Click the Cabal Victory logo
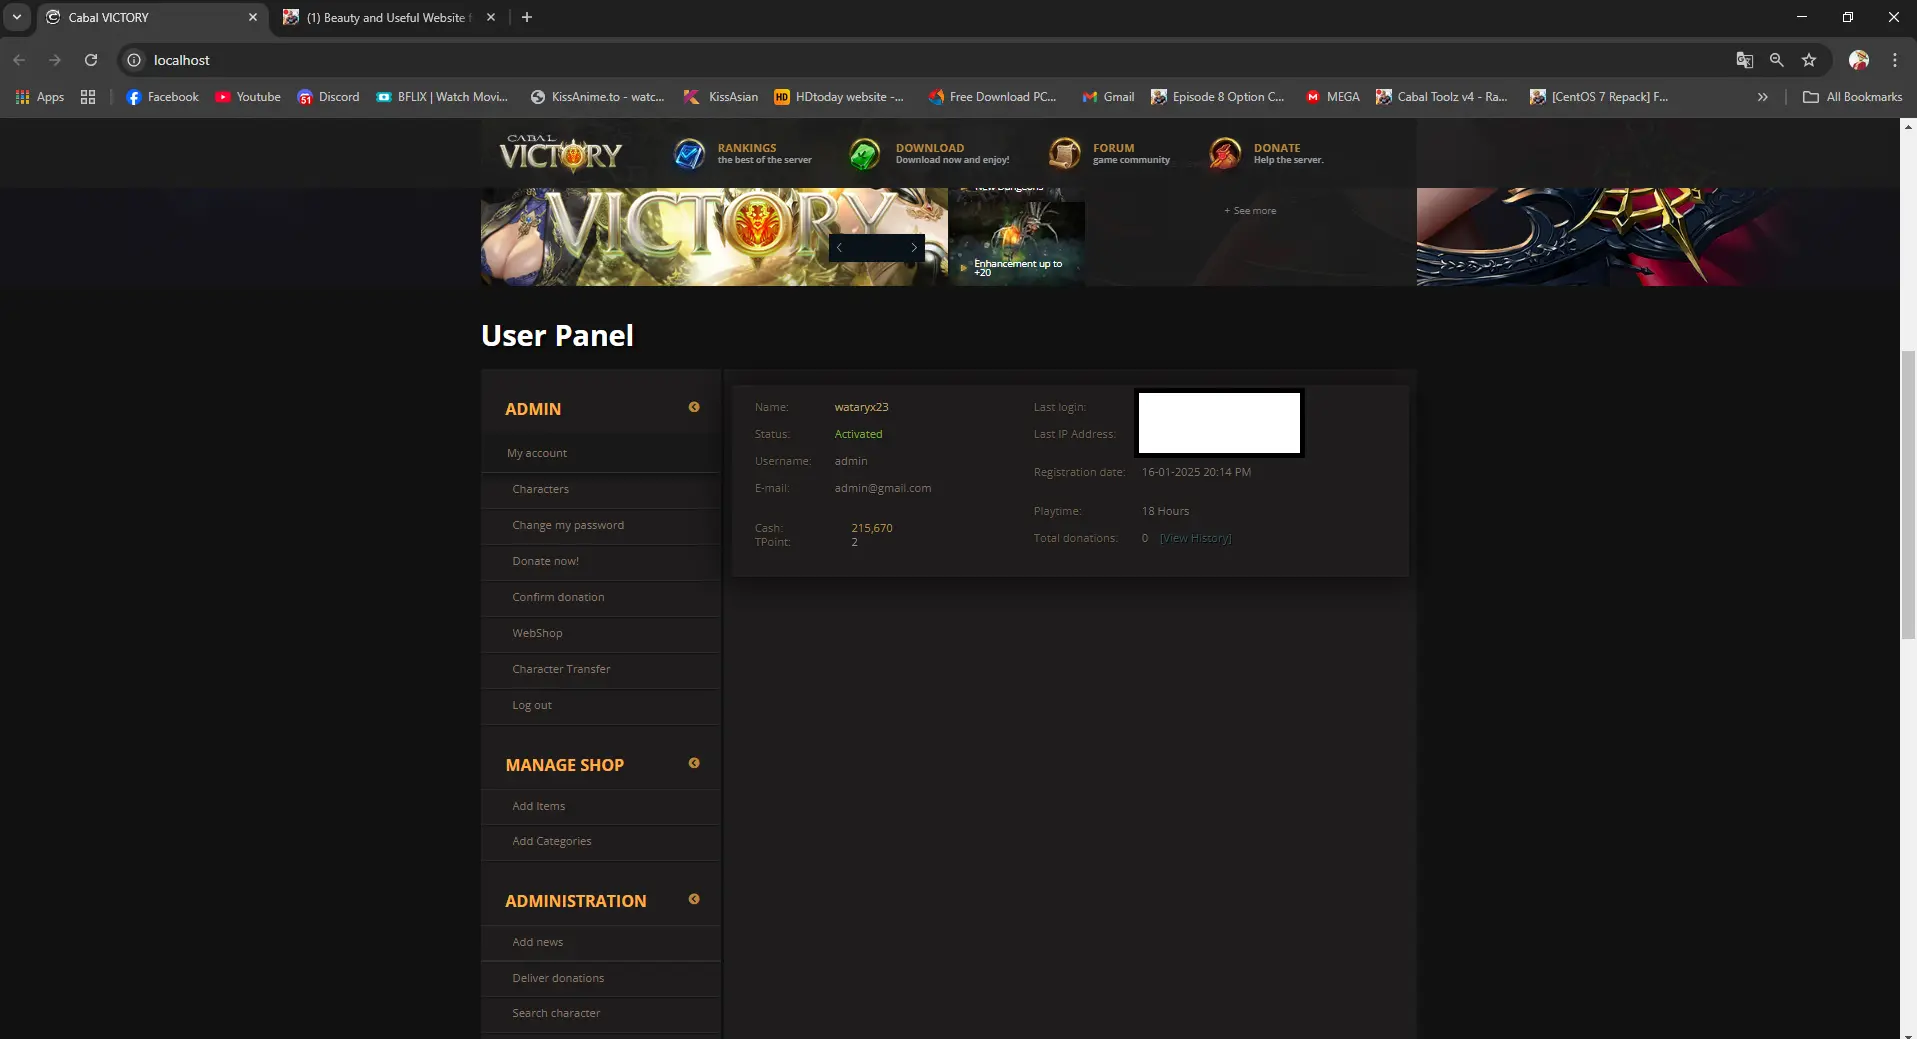This screenshot has height=1039, width=1917. (x=560, y=153)
